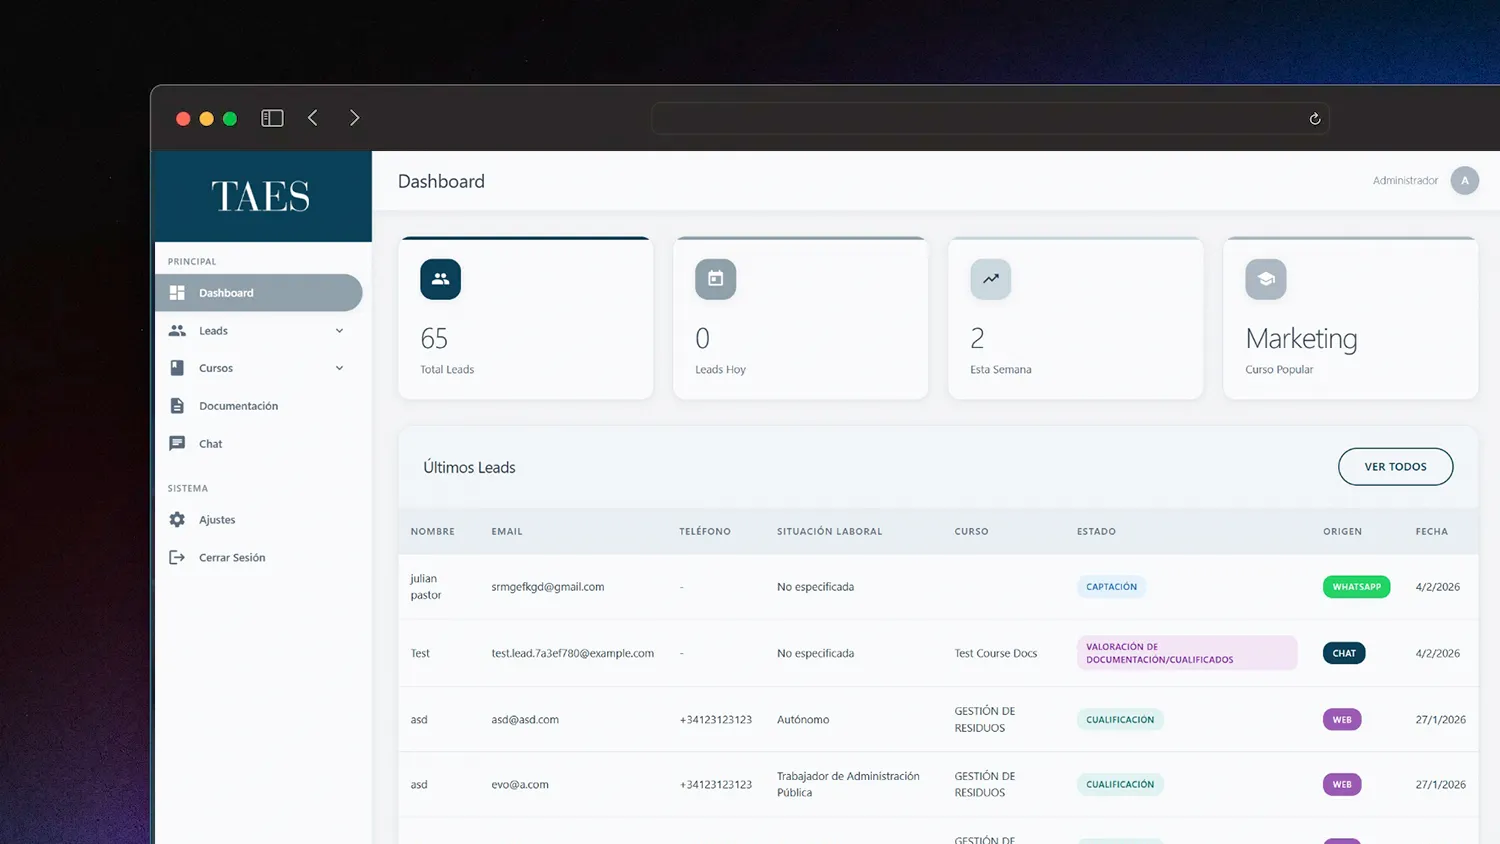Select Cerrar Sesión to log out
The width and height of the screenshot is (1500, 844).
[x=231, y=558]
